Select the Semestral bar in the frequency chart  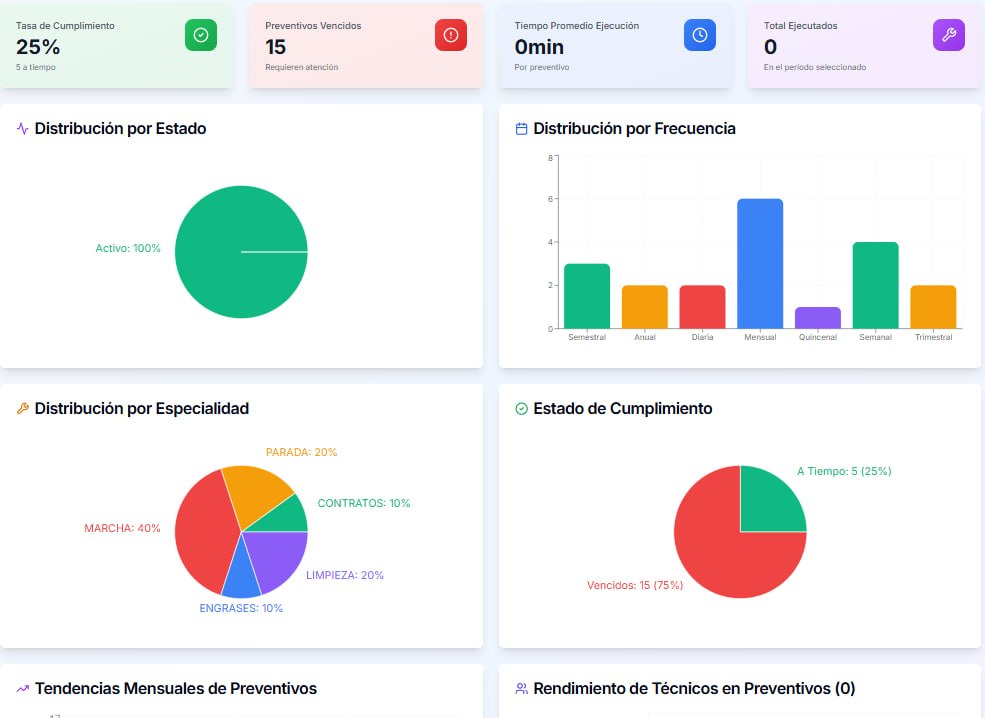[587, 296]
